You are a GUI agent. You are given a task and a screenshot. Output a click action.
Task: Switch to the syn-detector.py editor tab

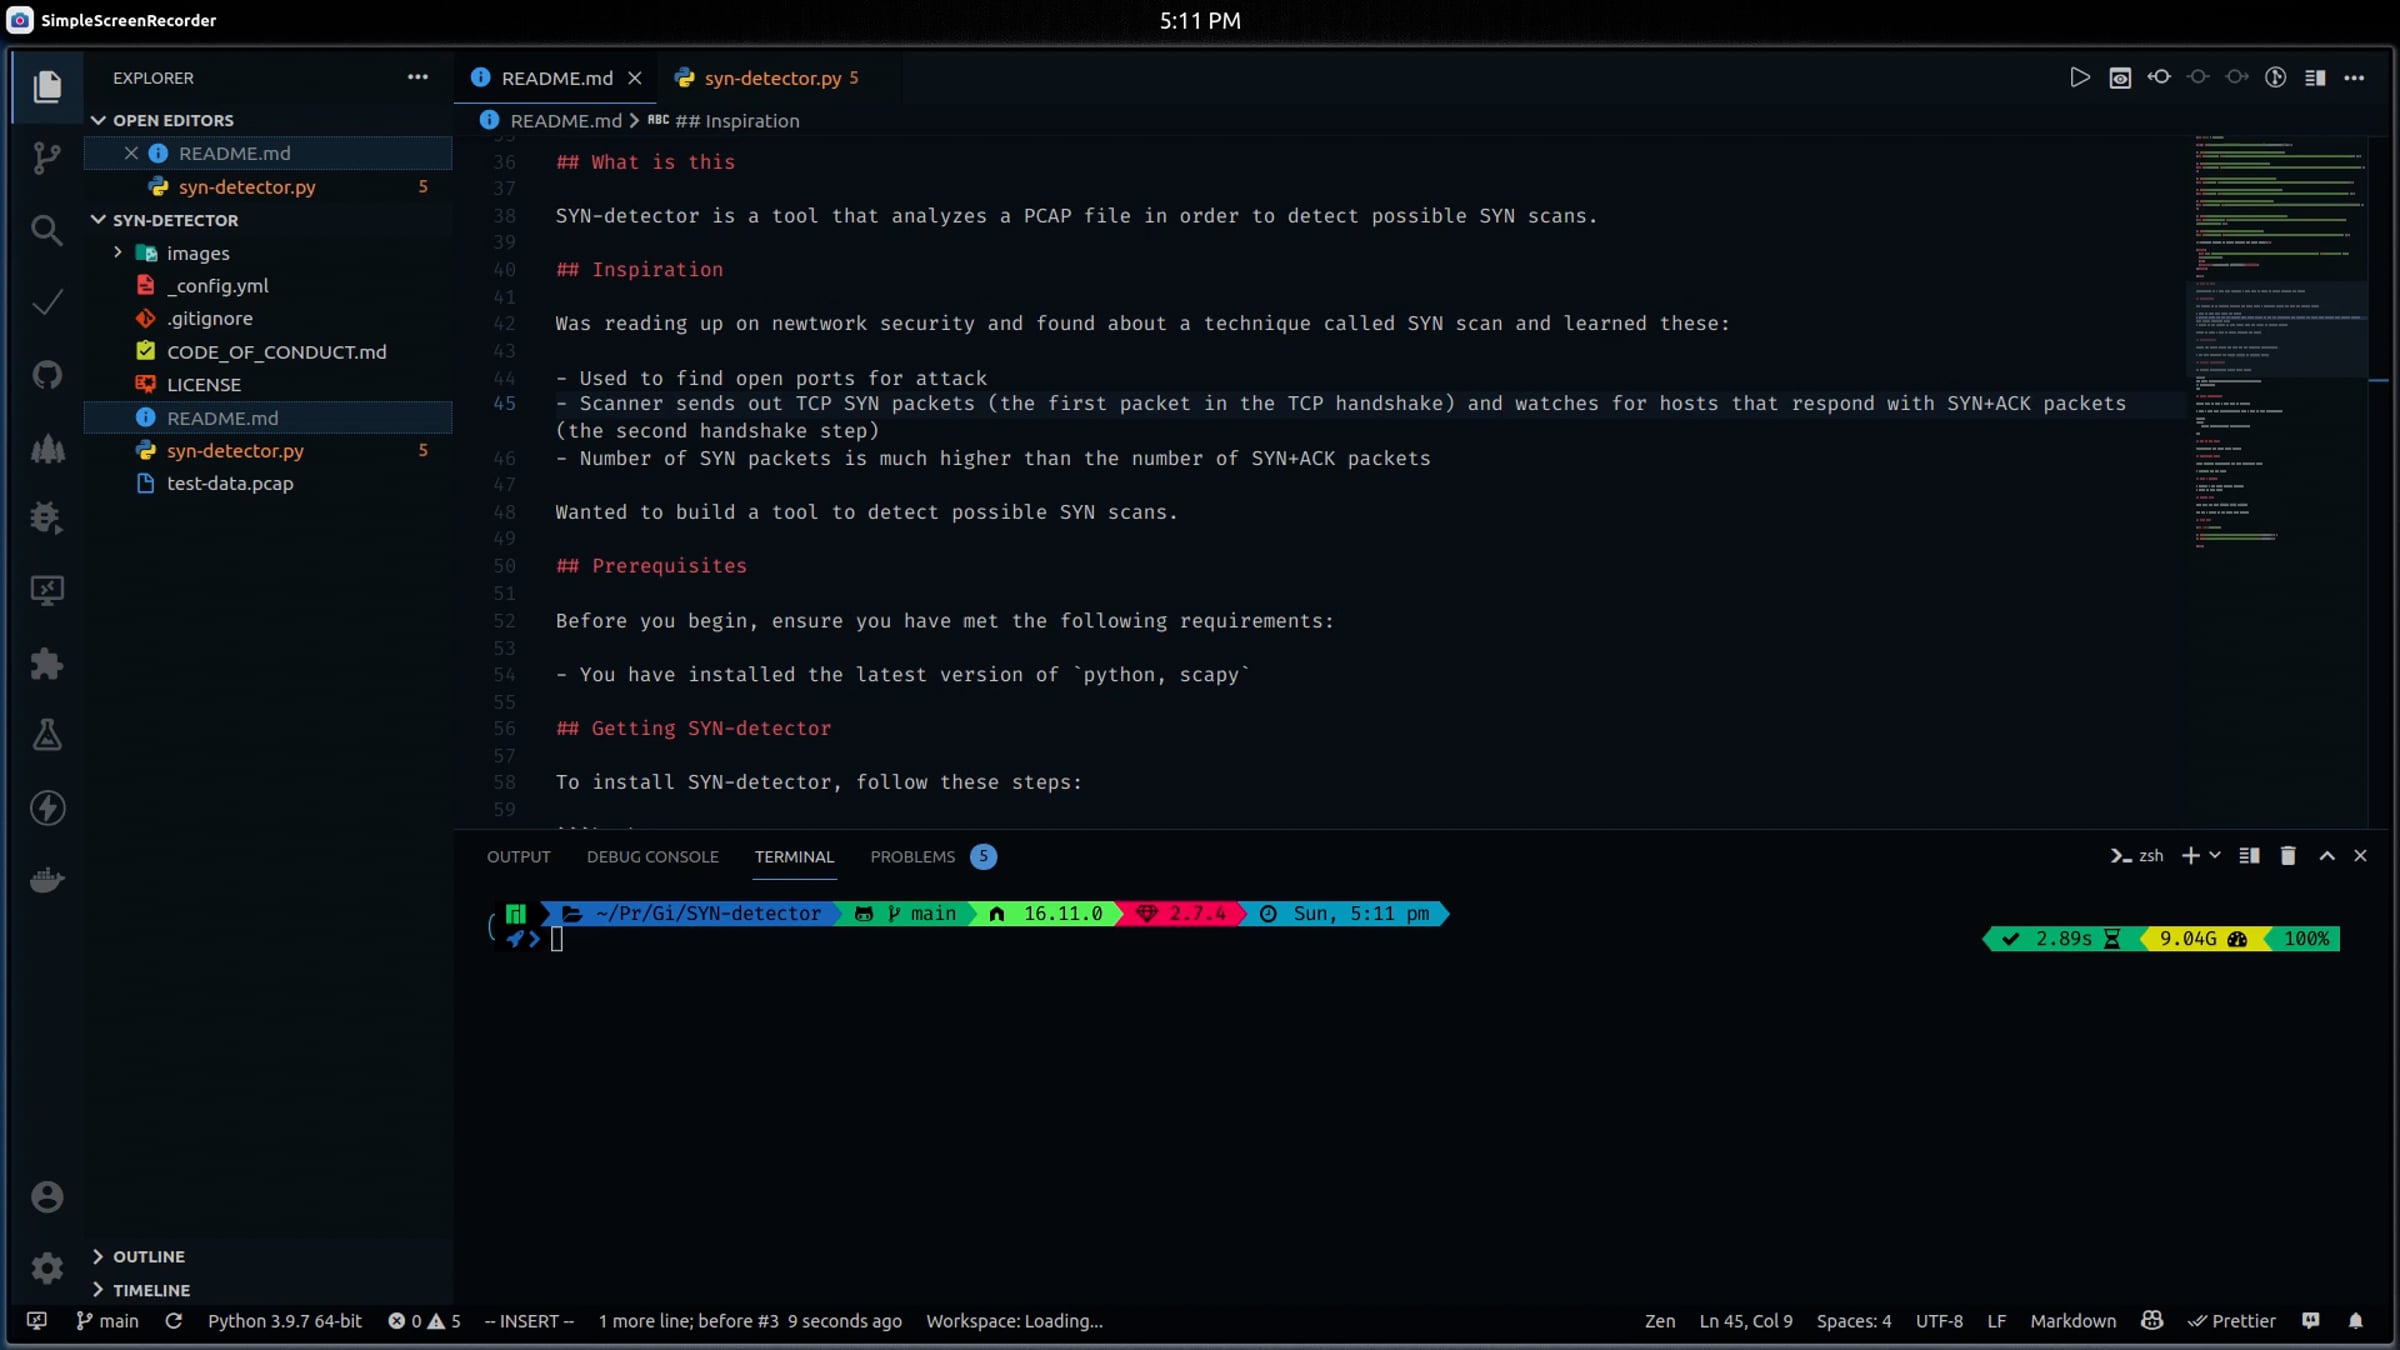point(771,78)
